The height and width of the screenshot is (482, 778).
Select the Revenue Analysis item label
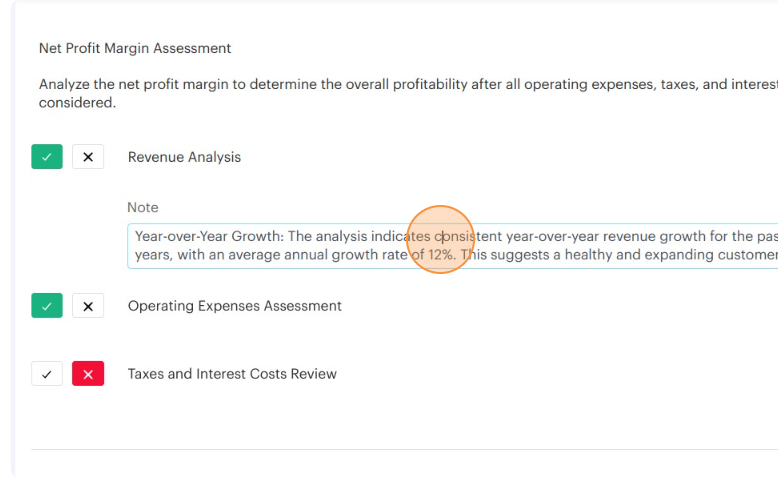click(x=184, y=157)
